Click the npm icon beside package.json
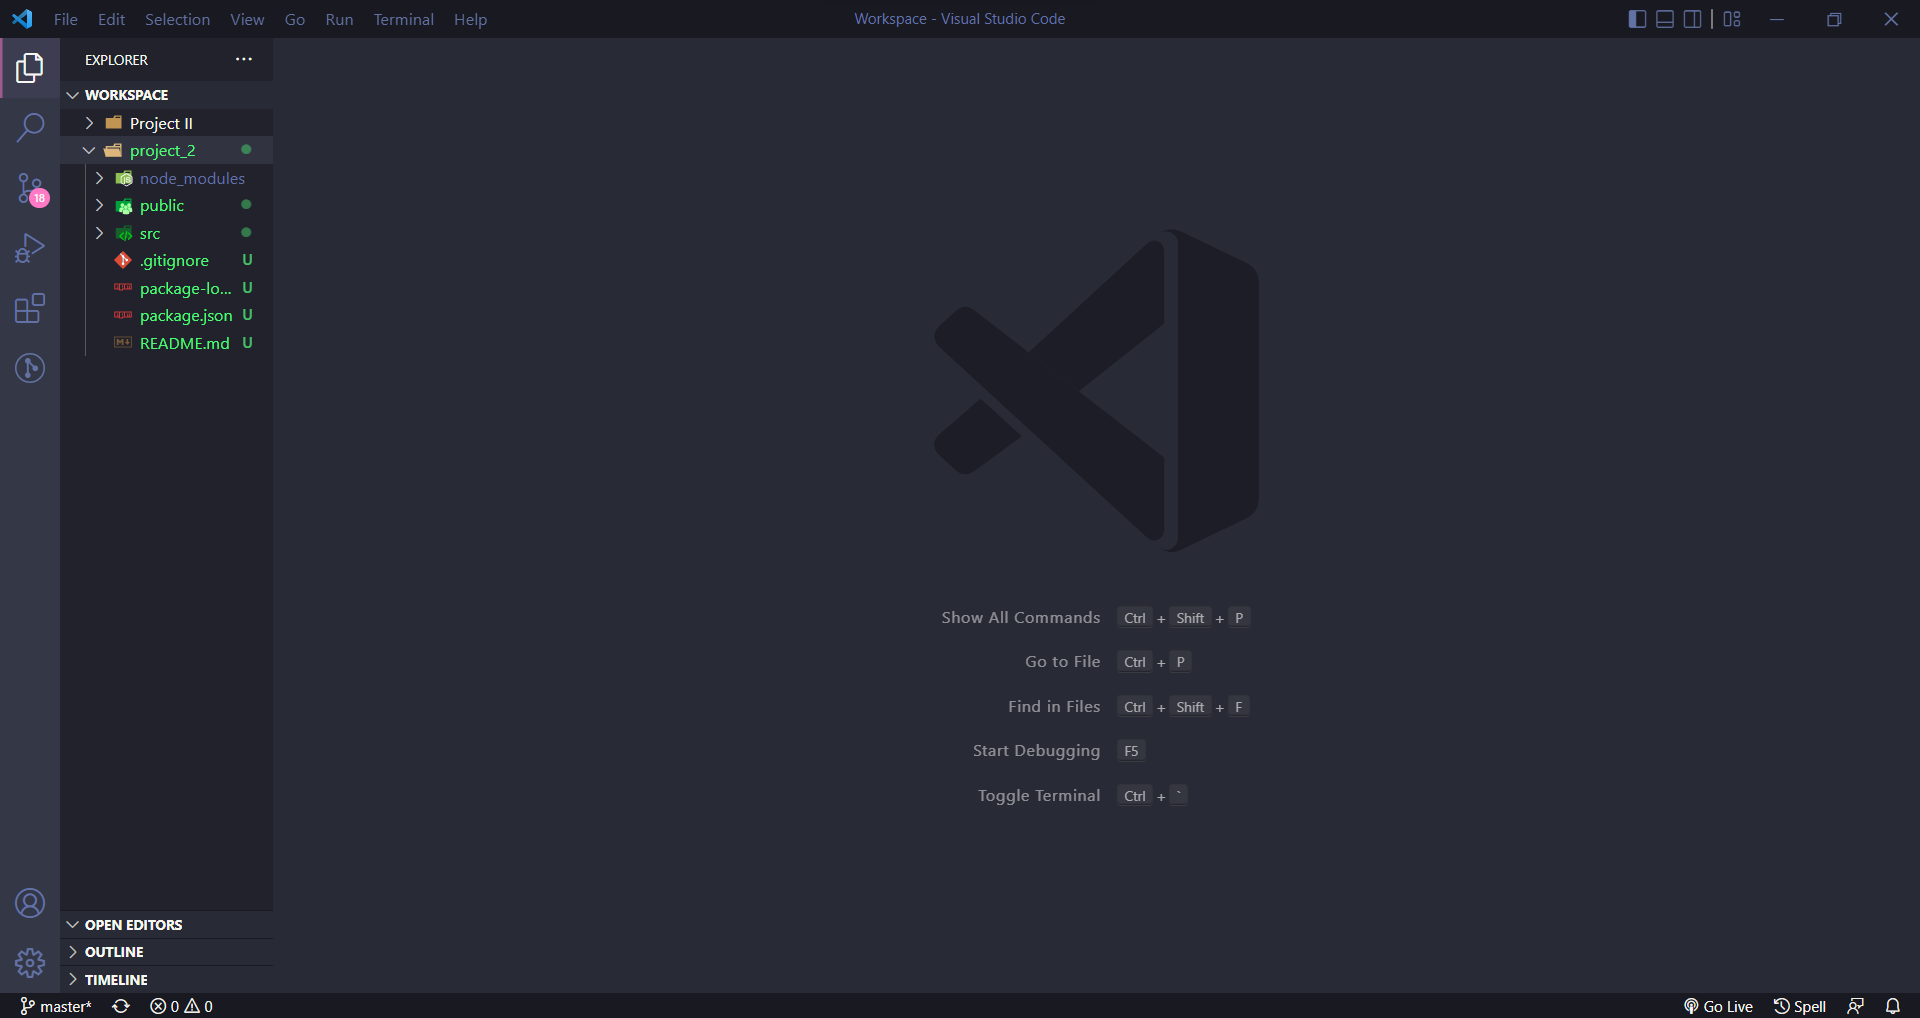The height and width of the screenshot is (1018, 1920). tap(123, 315)
